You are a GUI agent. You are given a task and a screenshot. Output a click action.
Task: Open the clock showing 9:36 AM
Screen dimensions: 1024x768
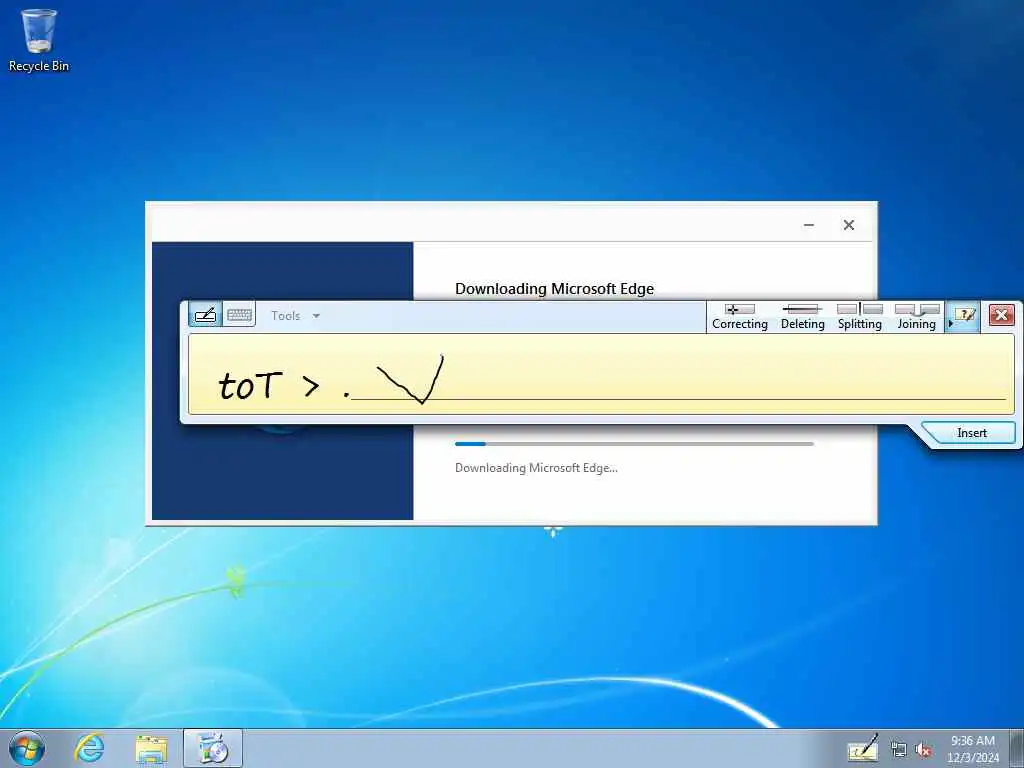(972, 749)
